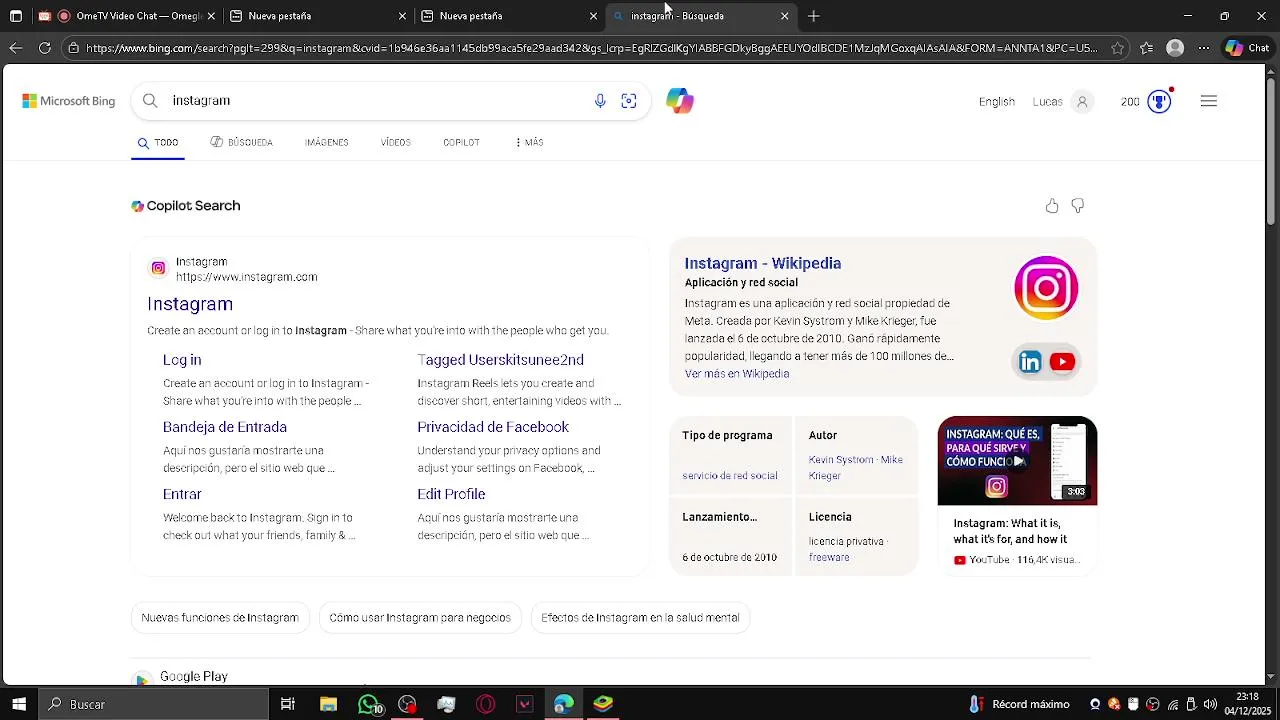Open Copilot Chat in the browser toolbar
The image size is (1280, 720).
point(1247,48)
